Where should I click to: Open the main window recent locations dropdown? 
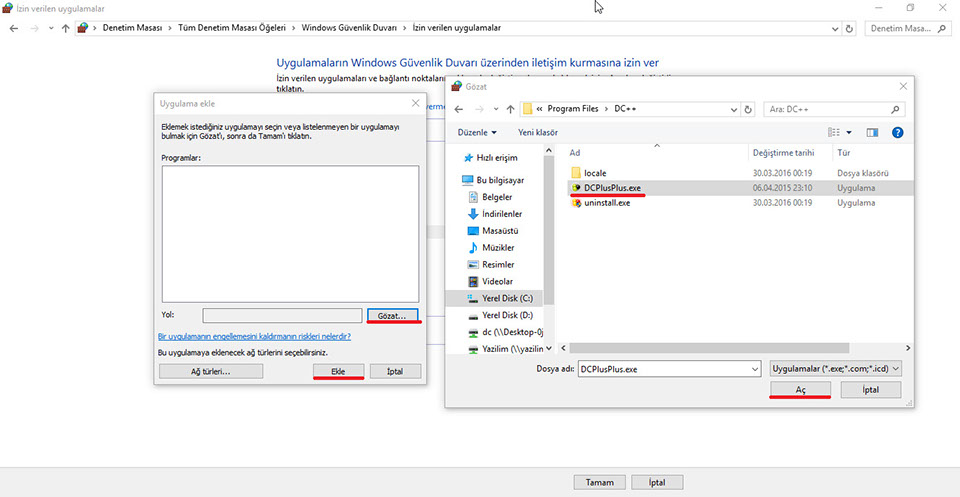51,28
